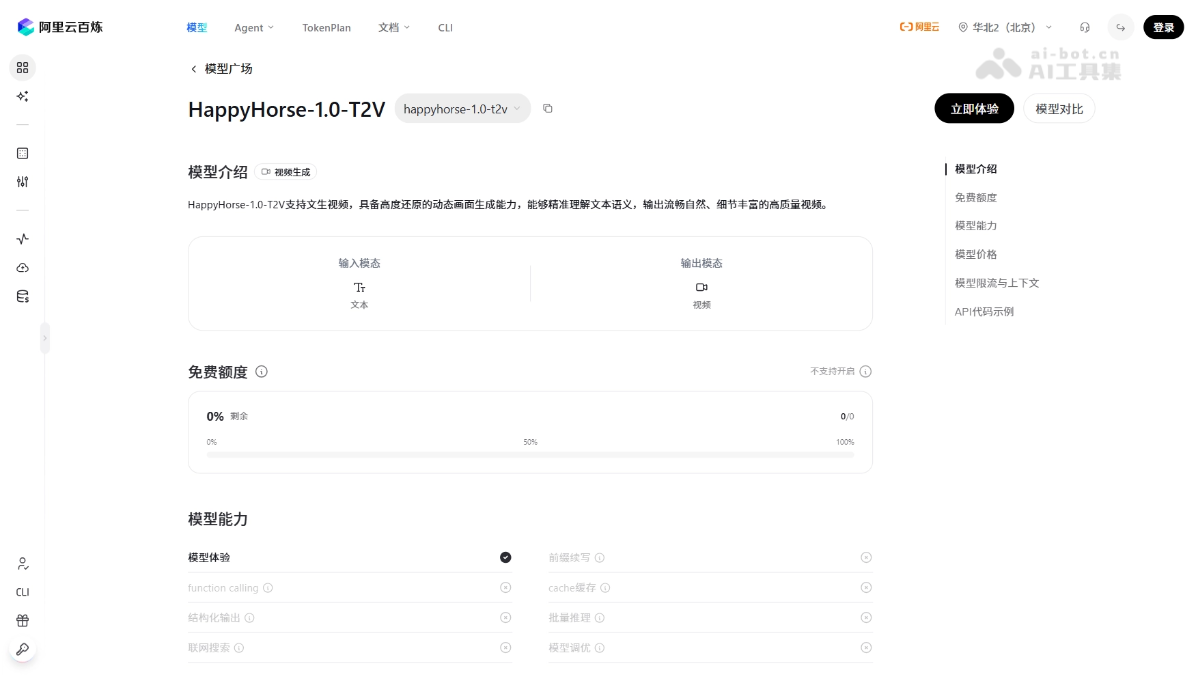Expand the 文档 dropdown in the top navigation
Image resolution: width=1200 pixels, height=675 pixels.
(394, 27)
